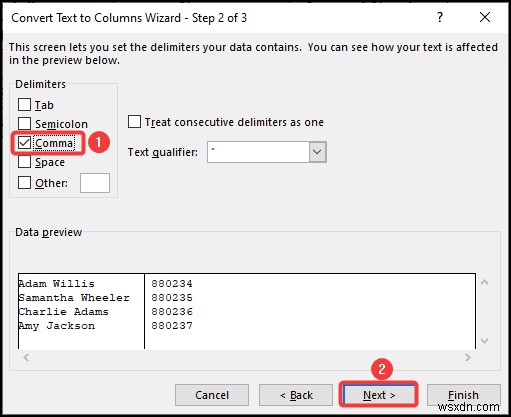
Task: Click value 880236 in preview
Action: coord(172,312)
